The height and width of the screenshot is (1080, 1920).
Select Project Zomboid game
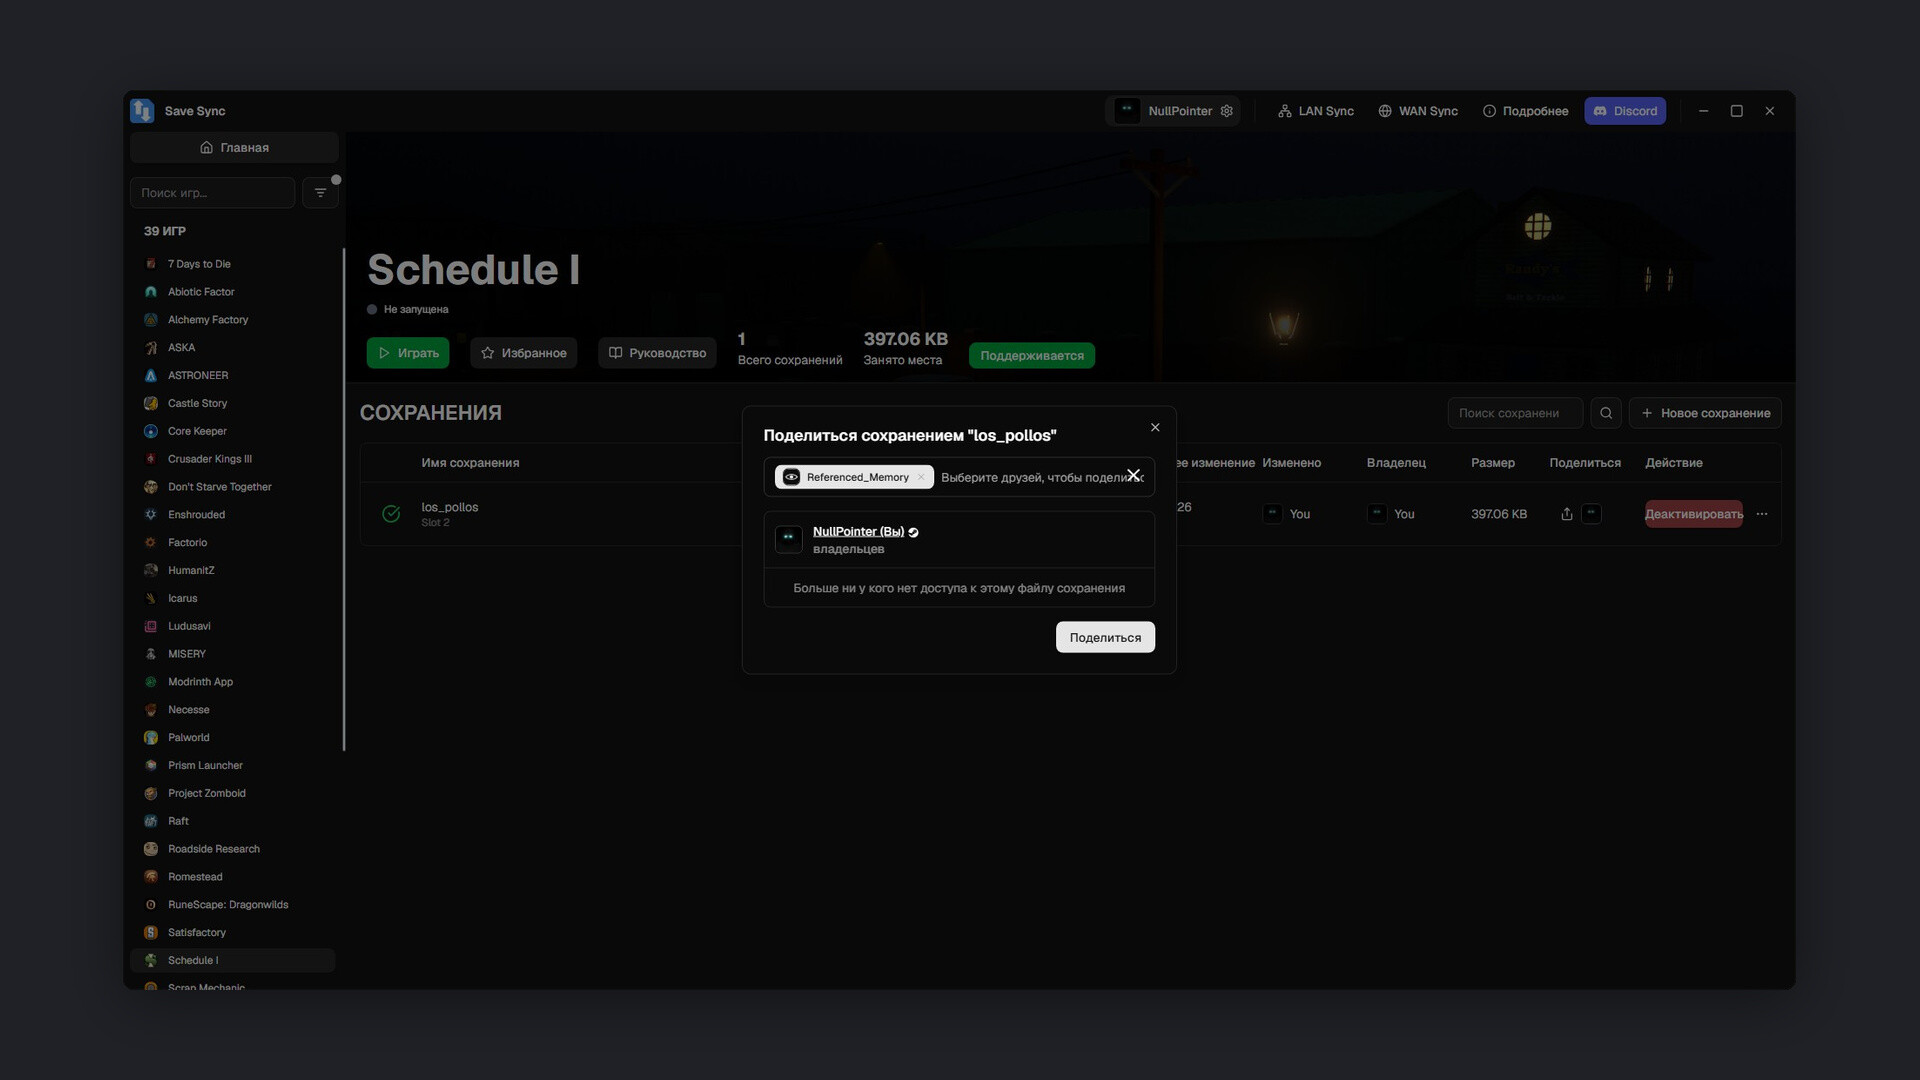(x=232, y=793)
